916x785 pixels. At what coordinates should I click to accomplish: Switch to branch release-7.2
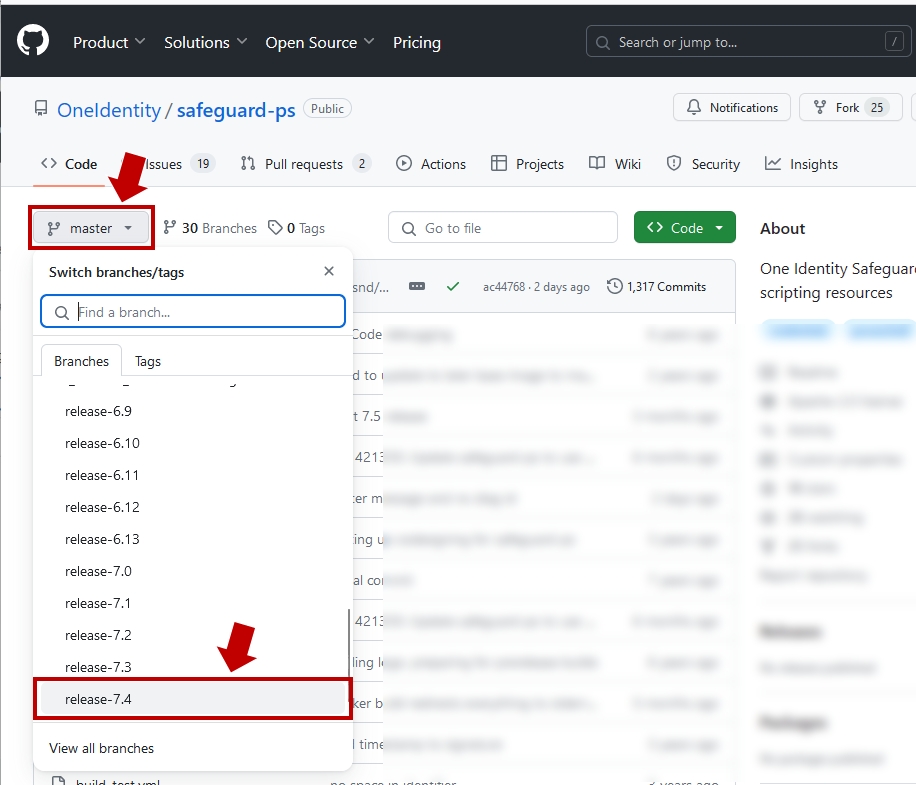click(x=193, y=635)
